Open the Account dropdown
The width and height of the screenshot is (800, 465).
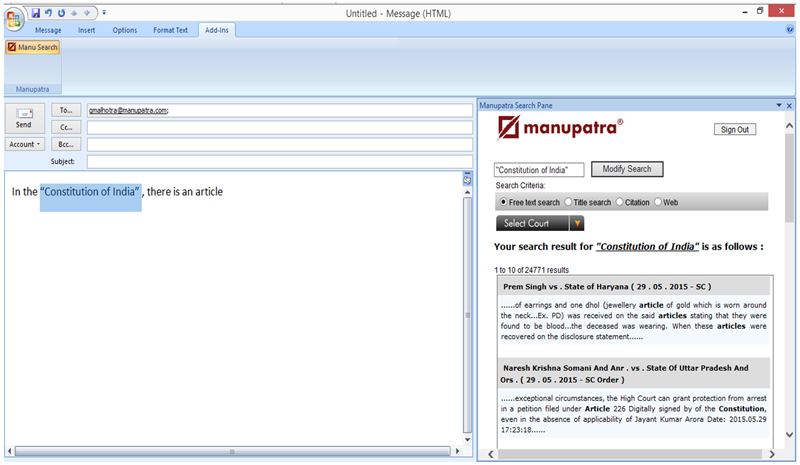pyautogui.click(x=25, y=144)
